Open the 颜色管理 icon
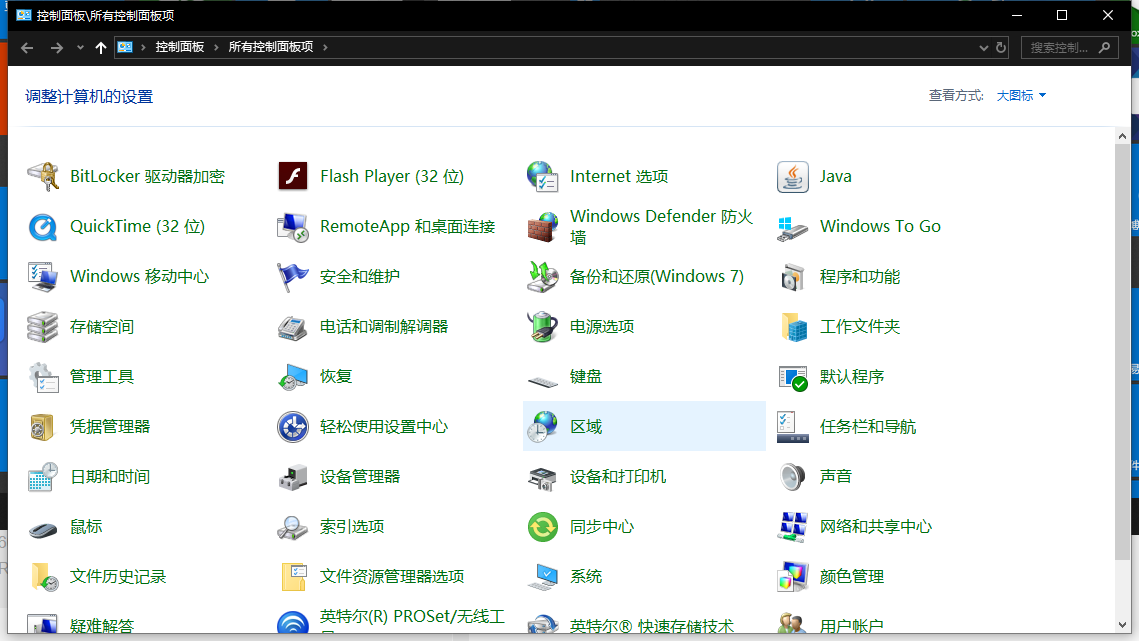Screen dimensions: 1139x641 [793, 578]
